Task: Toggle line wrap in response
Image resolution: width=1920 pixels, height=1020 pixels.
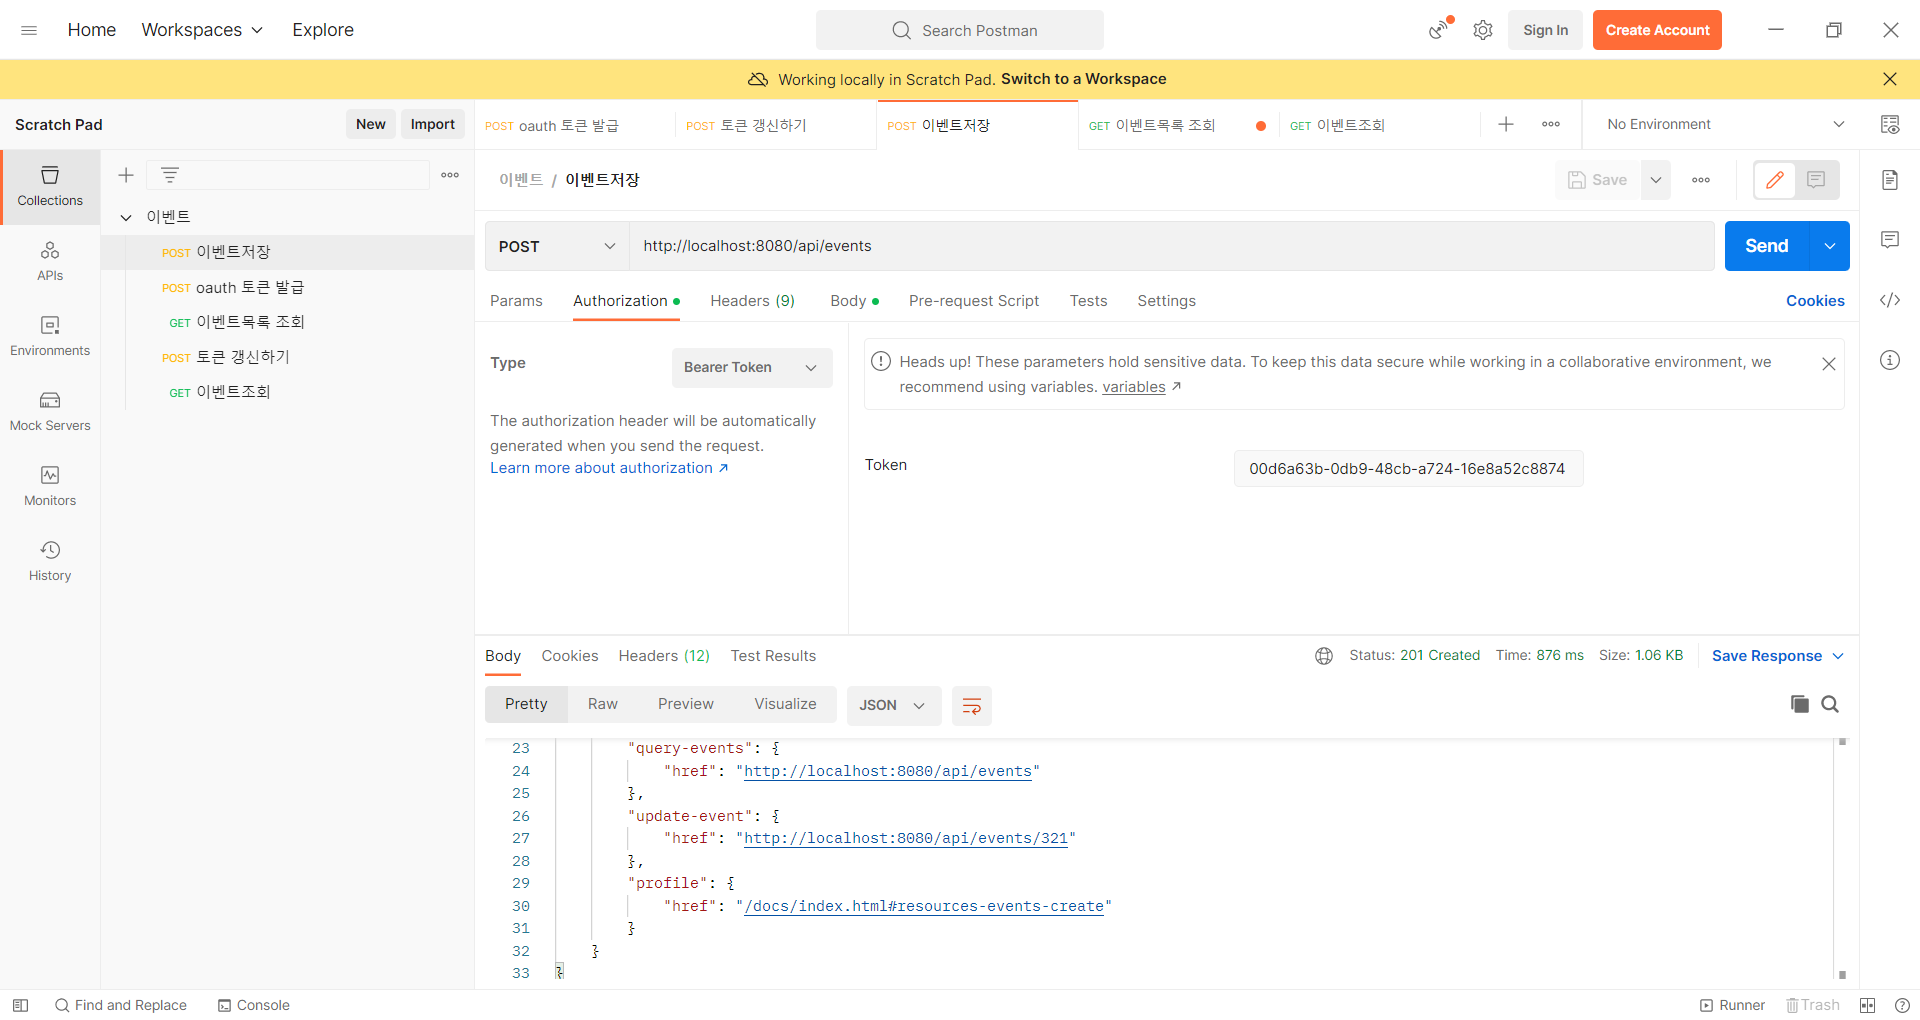Action: click(x=971, y=706)
